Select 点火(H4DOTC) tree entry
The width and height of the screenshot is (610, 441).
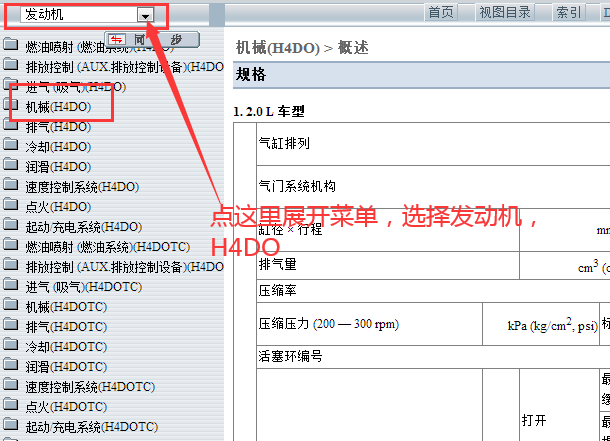click(67, 407)
